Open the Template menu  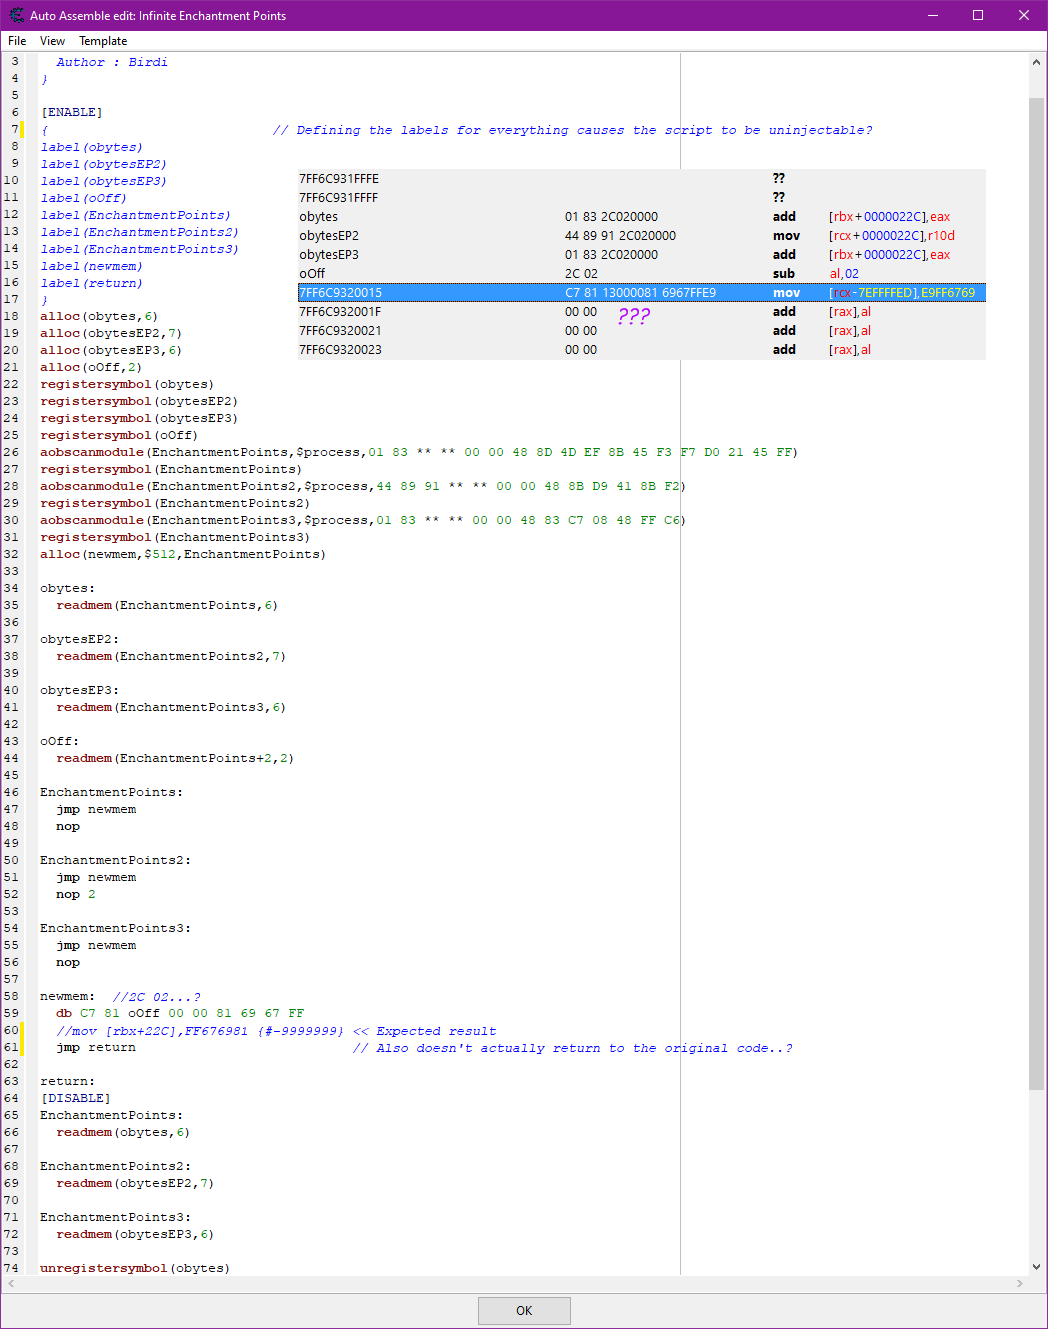tap(102, 41)
